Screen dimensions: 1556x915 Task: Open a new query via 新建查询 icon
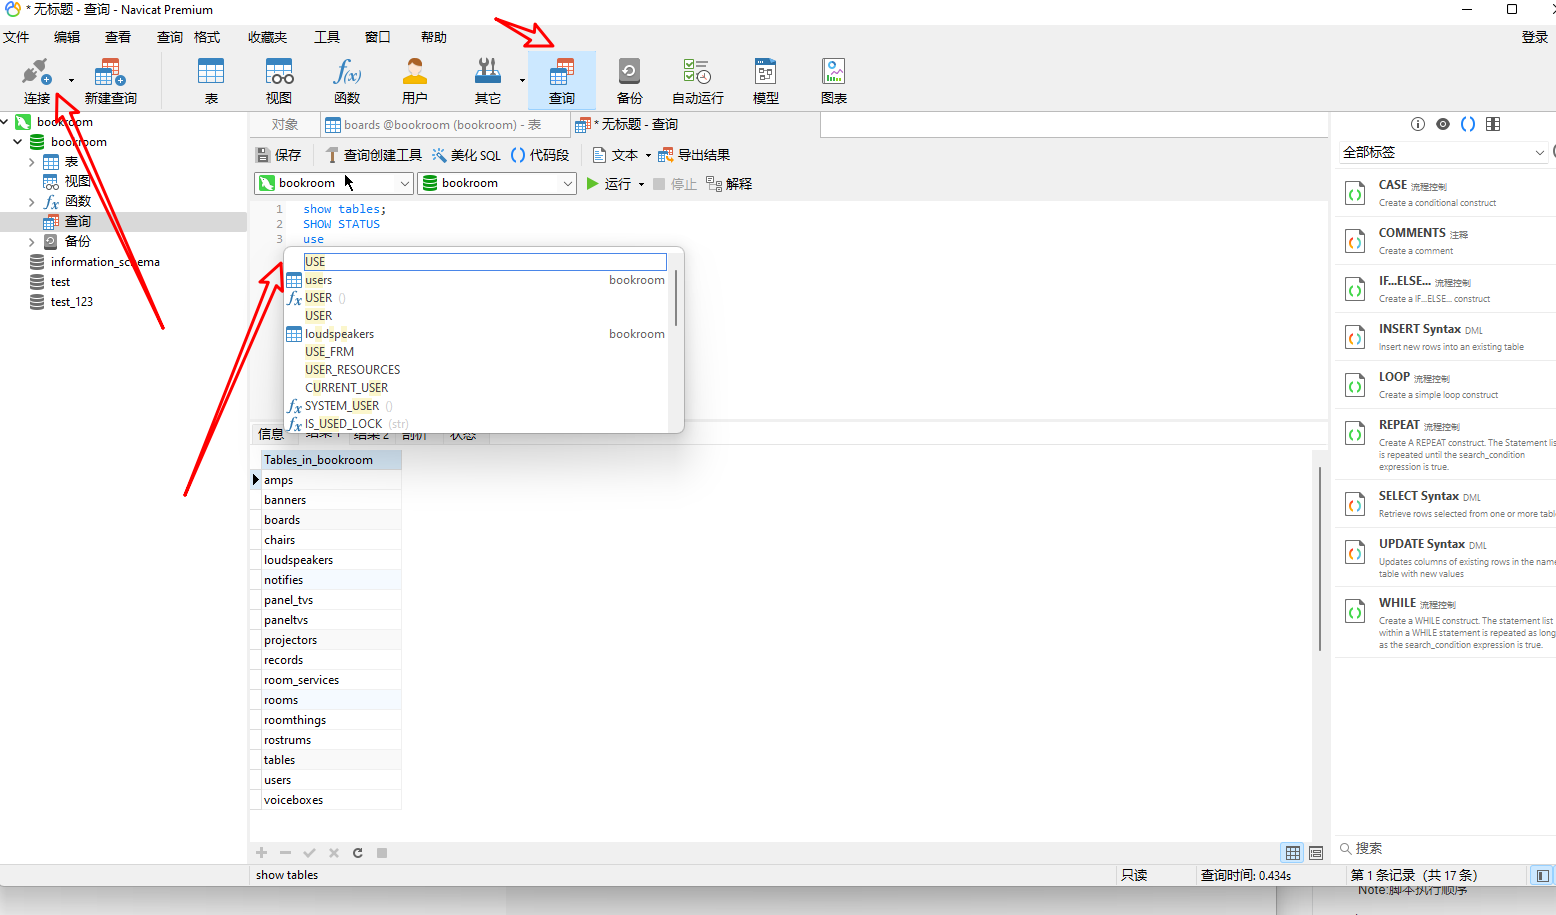coord(109,79)
